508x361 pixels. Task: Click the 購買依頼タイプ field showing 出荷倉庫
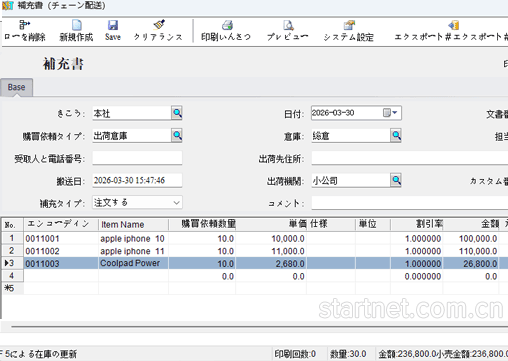click(x=132, y=136)
